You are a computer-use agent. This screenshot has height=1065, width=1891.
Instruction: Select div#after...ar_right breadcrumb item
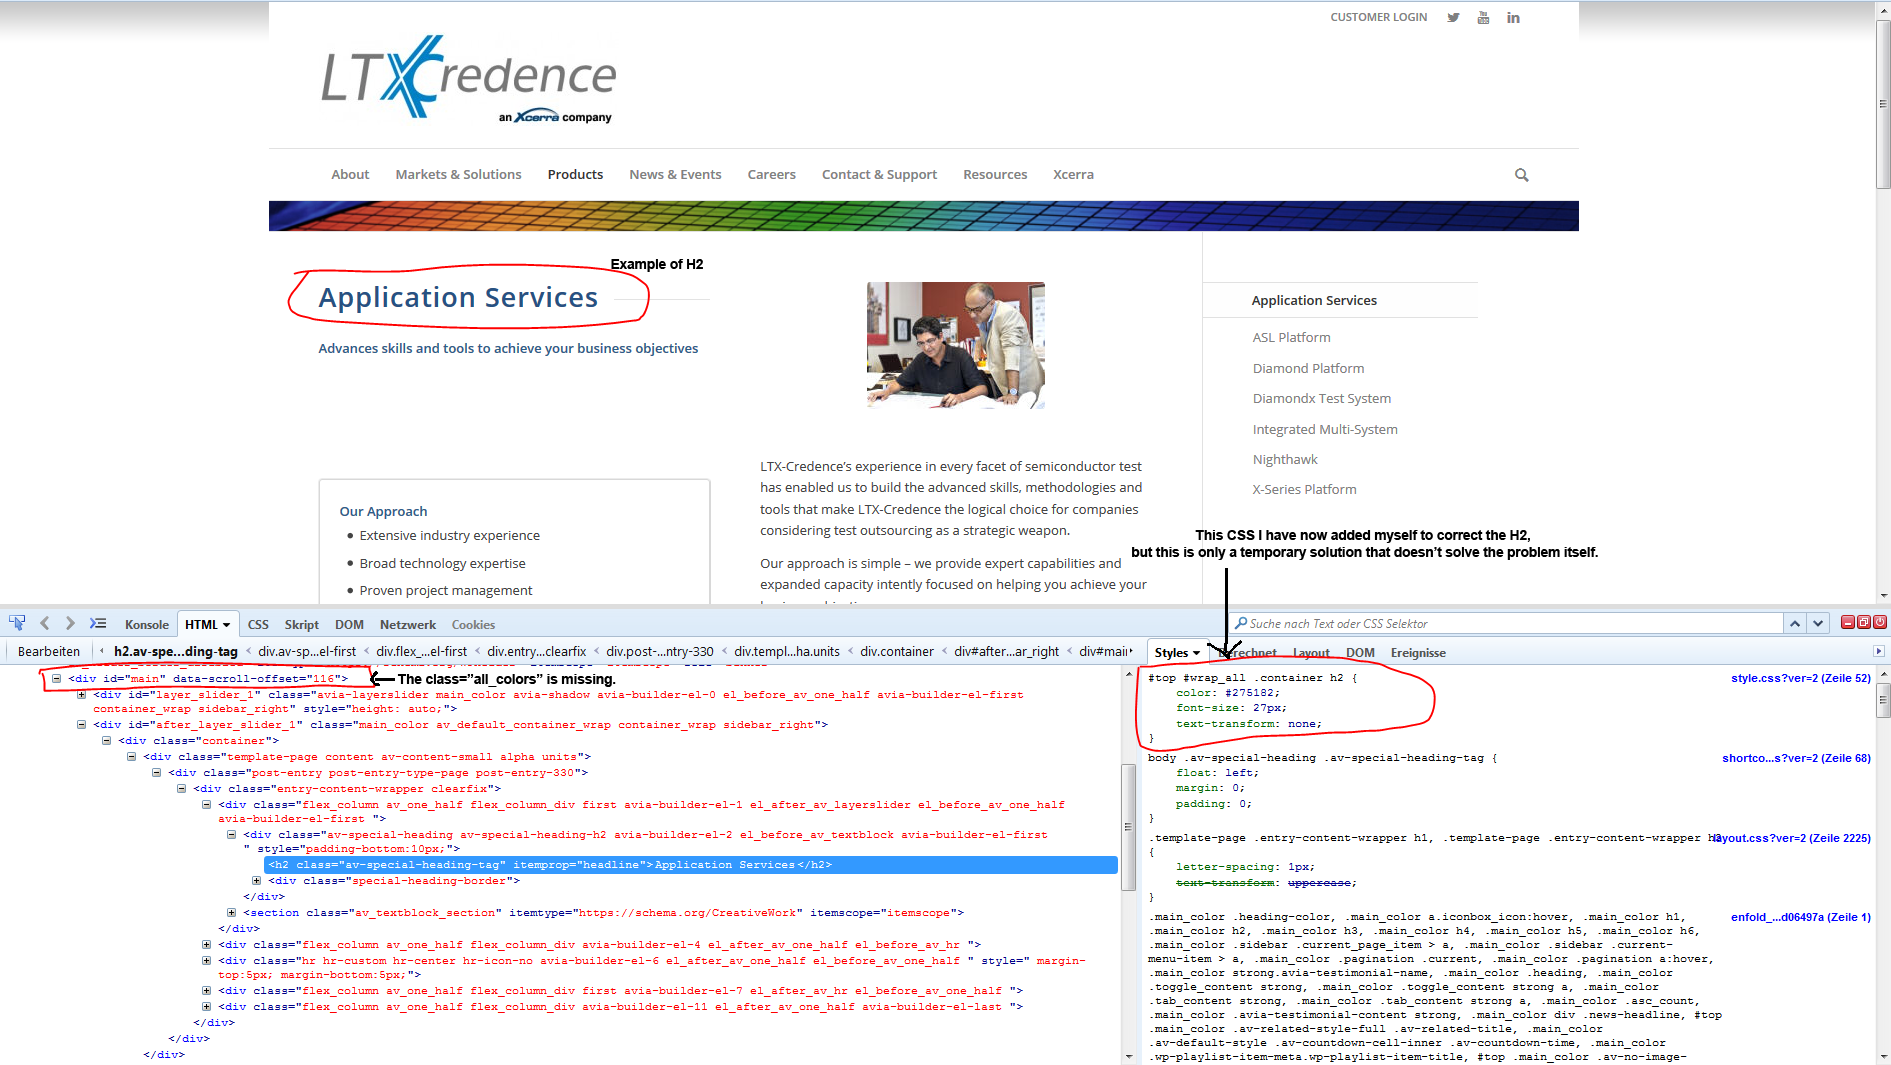tap(1006, 651)
